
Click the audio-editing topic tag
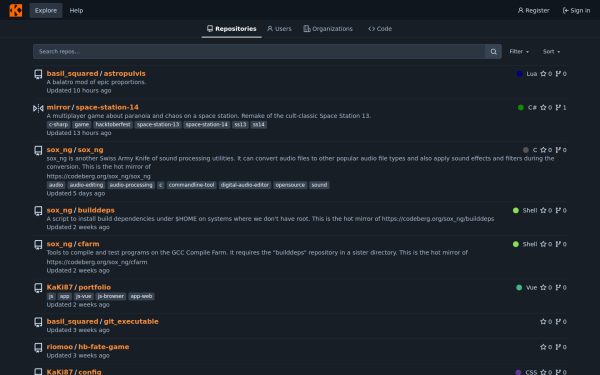tap(86, 185)
